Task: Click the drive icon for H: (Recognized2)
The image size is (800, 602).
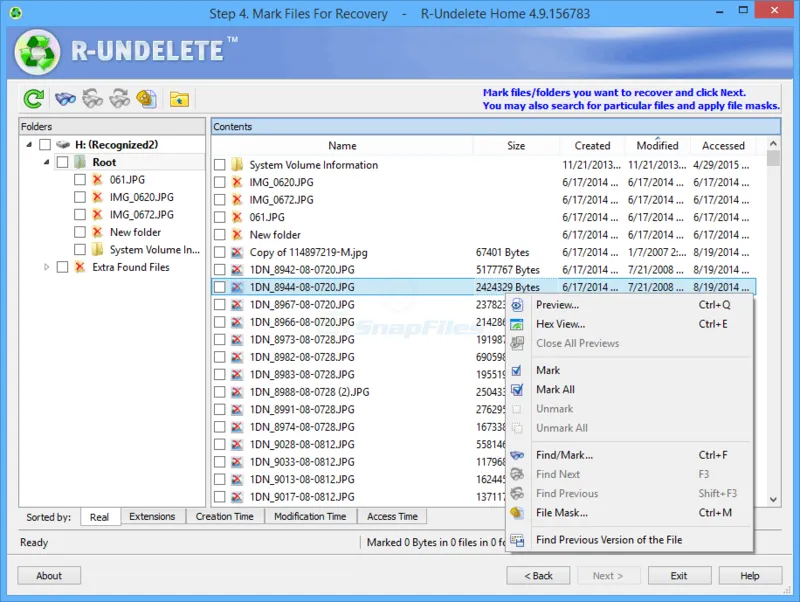Action: (64, 145)
